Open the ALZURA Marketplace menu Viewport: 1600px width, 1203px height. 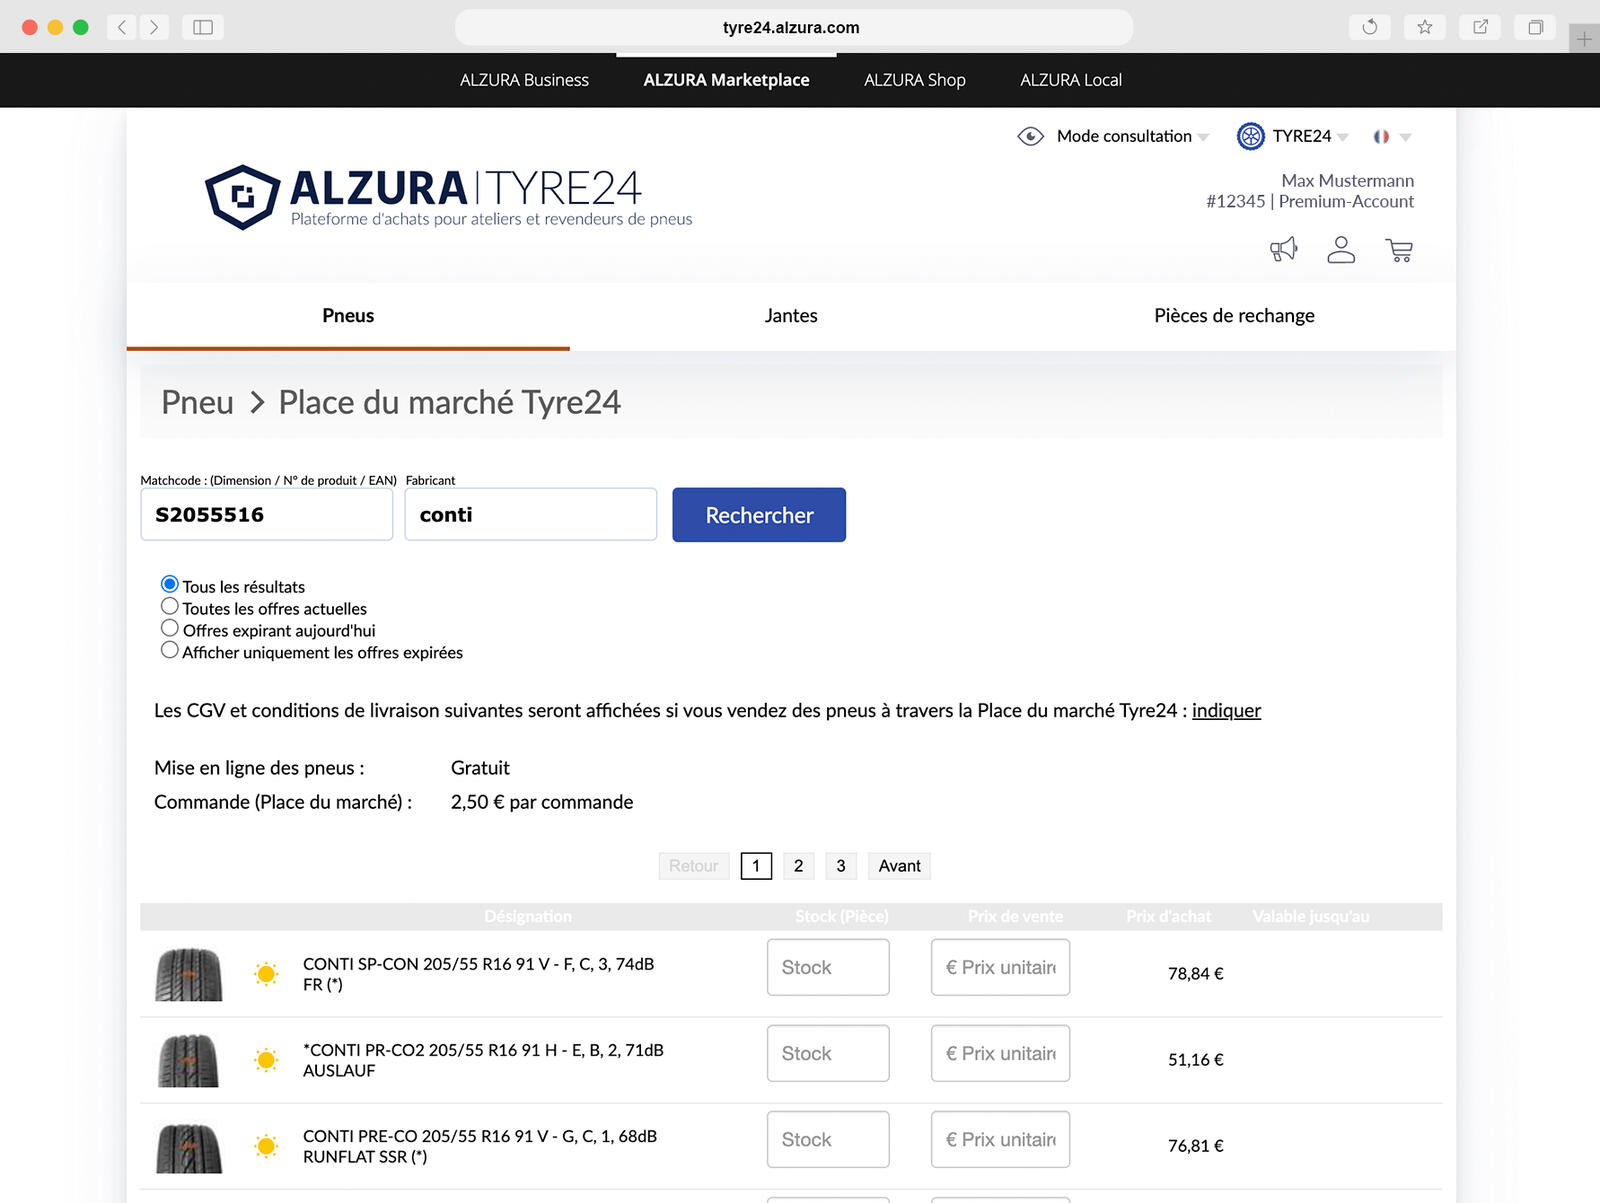click(726, 80)
